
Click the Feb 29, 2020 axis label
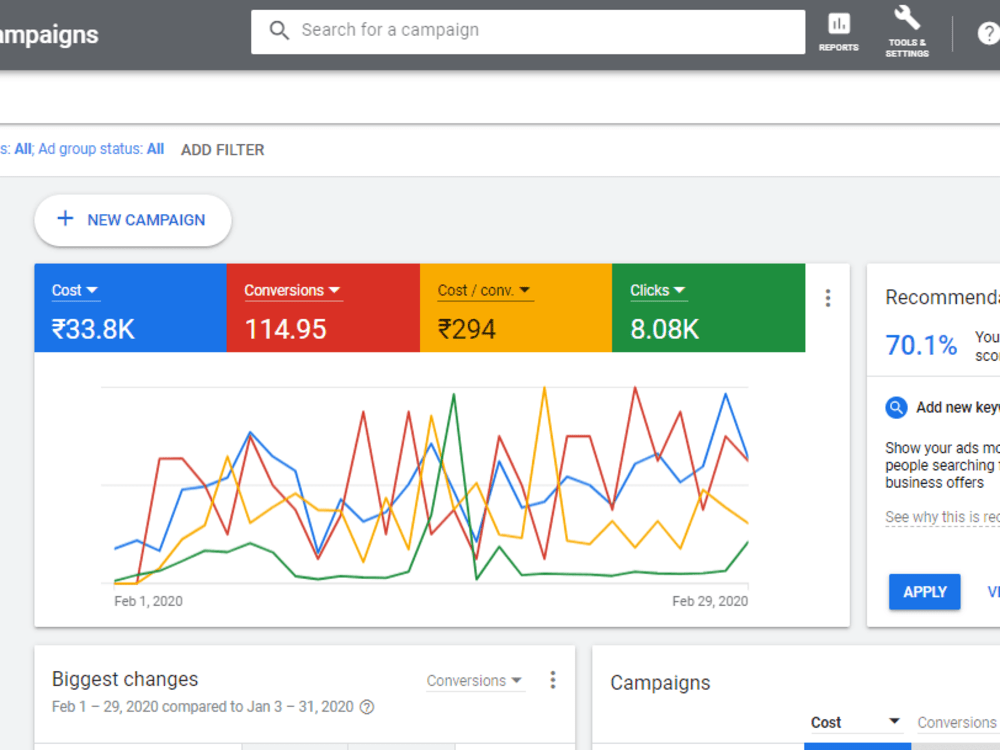click(x=710, y=601)
